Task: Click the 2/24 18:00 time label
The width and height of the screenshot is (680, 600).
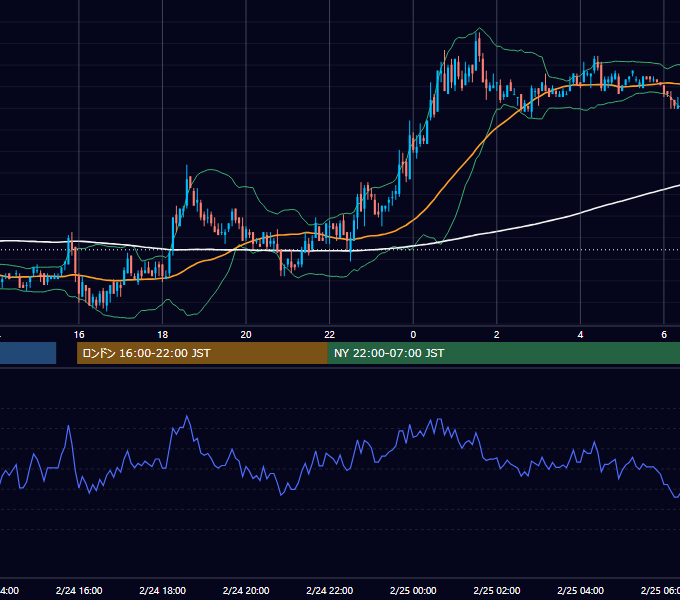Action: [163, 590]
